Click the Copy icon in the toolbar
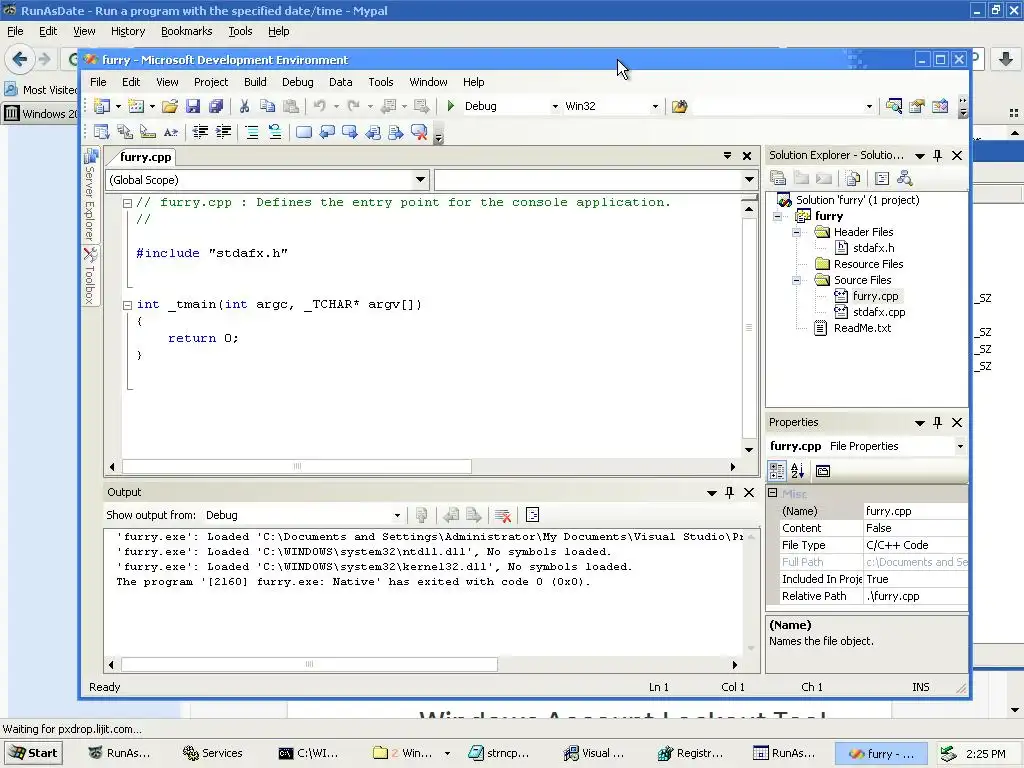Viewport: 1024px width, 768px height. 267,106
